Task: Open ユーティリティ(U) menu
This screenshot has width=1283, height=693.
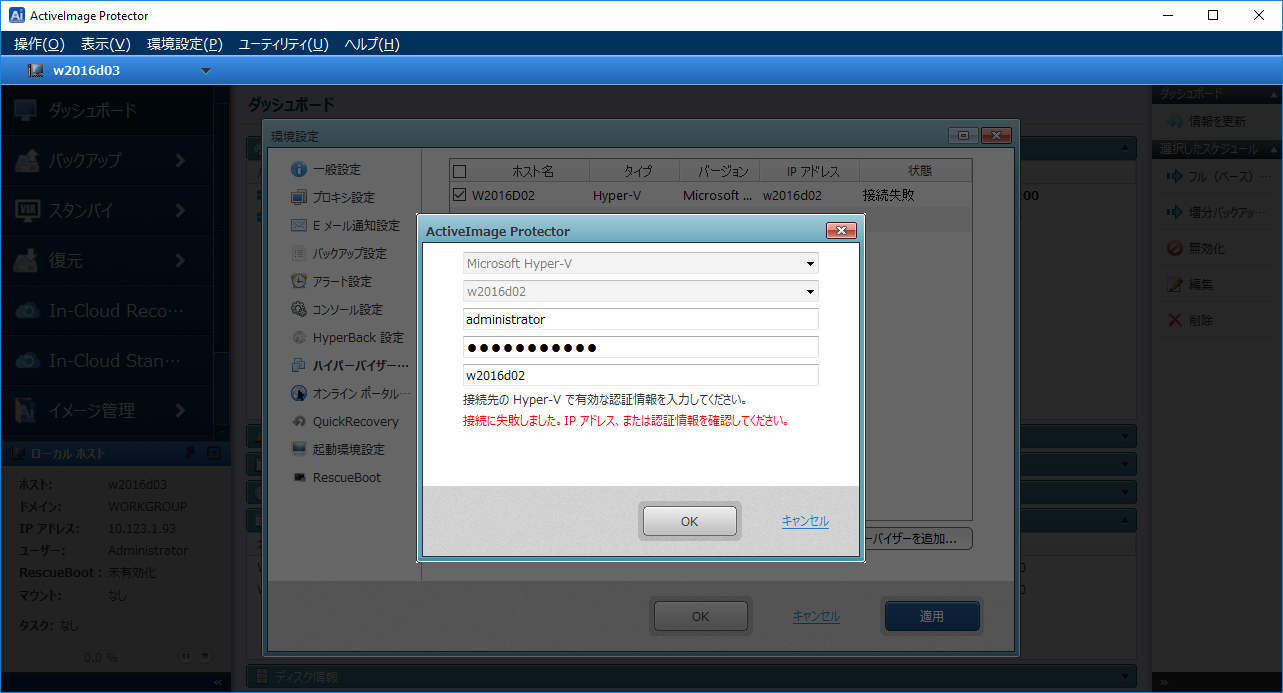Action: (x=283, y=44)
